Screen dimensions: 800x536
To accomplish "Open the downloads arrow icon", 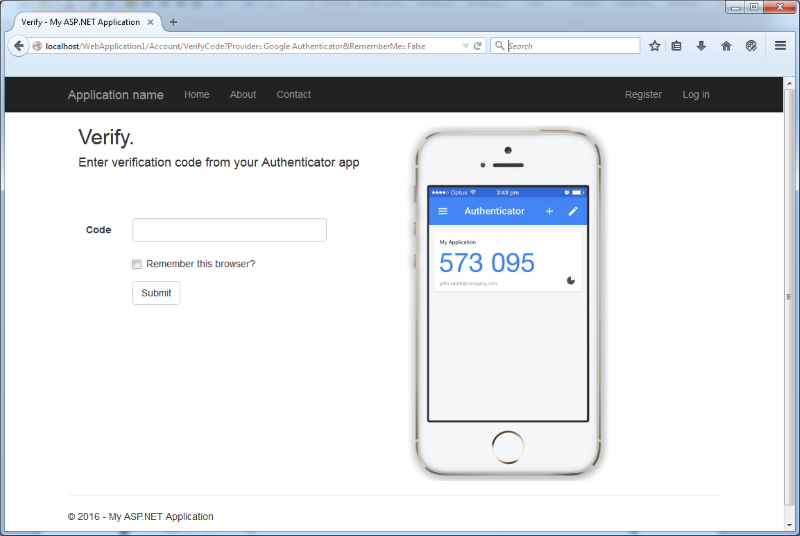I will [x=701, y=46].
